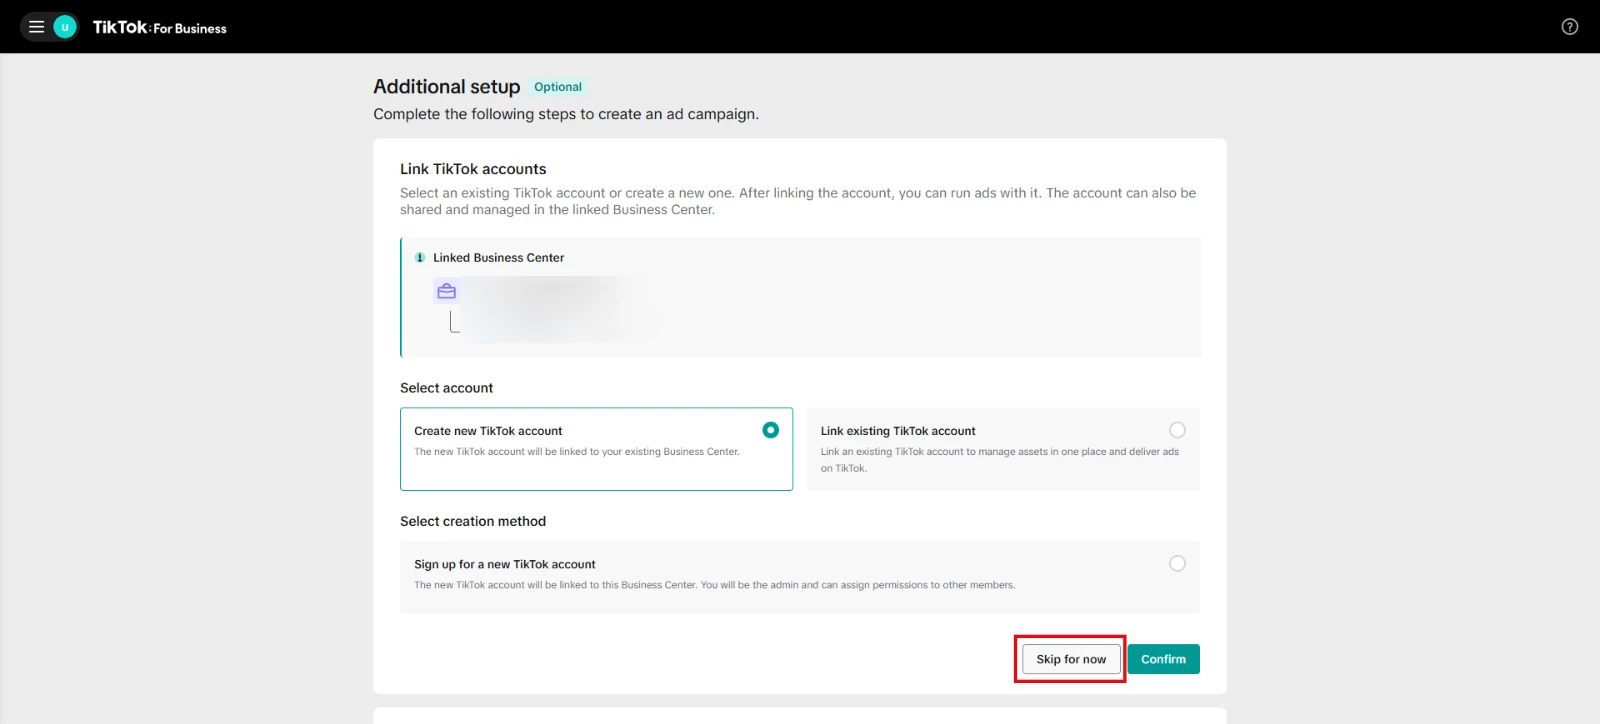Screen dimensions: 1600x724
Task: Click the Additional setup heading
Action: (446, 87)
